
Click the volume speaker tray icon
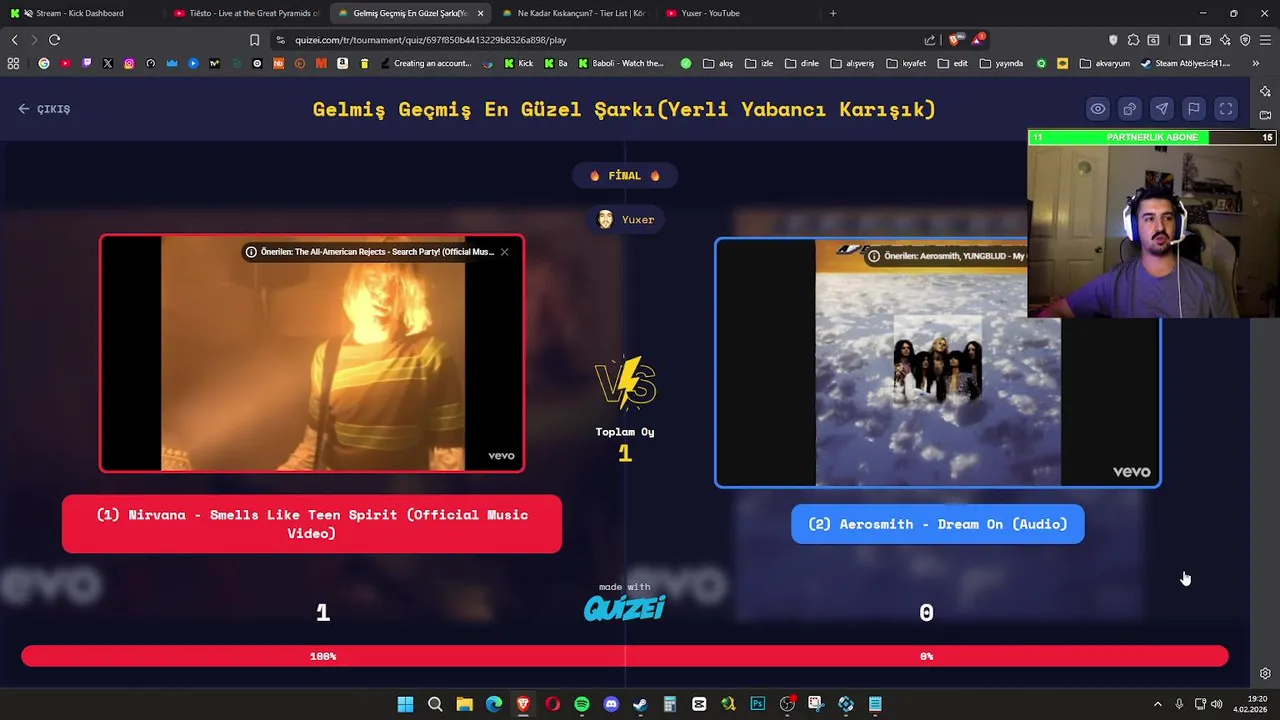tap(1216, 704)
